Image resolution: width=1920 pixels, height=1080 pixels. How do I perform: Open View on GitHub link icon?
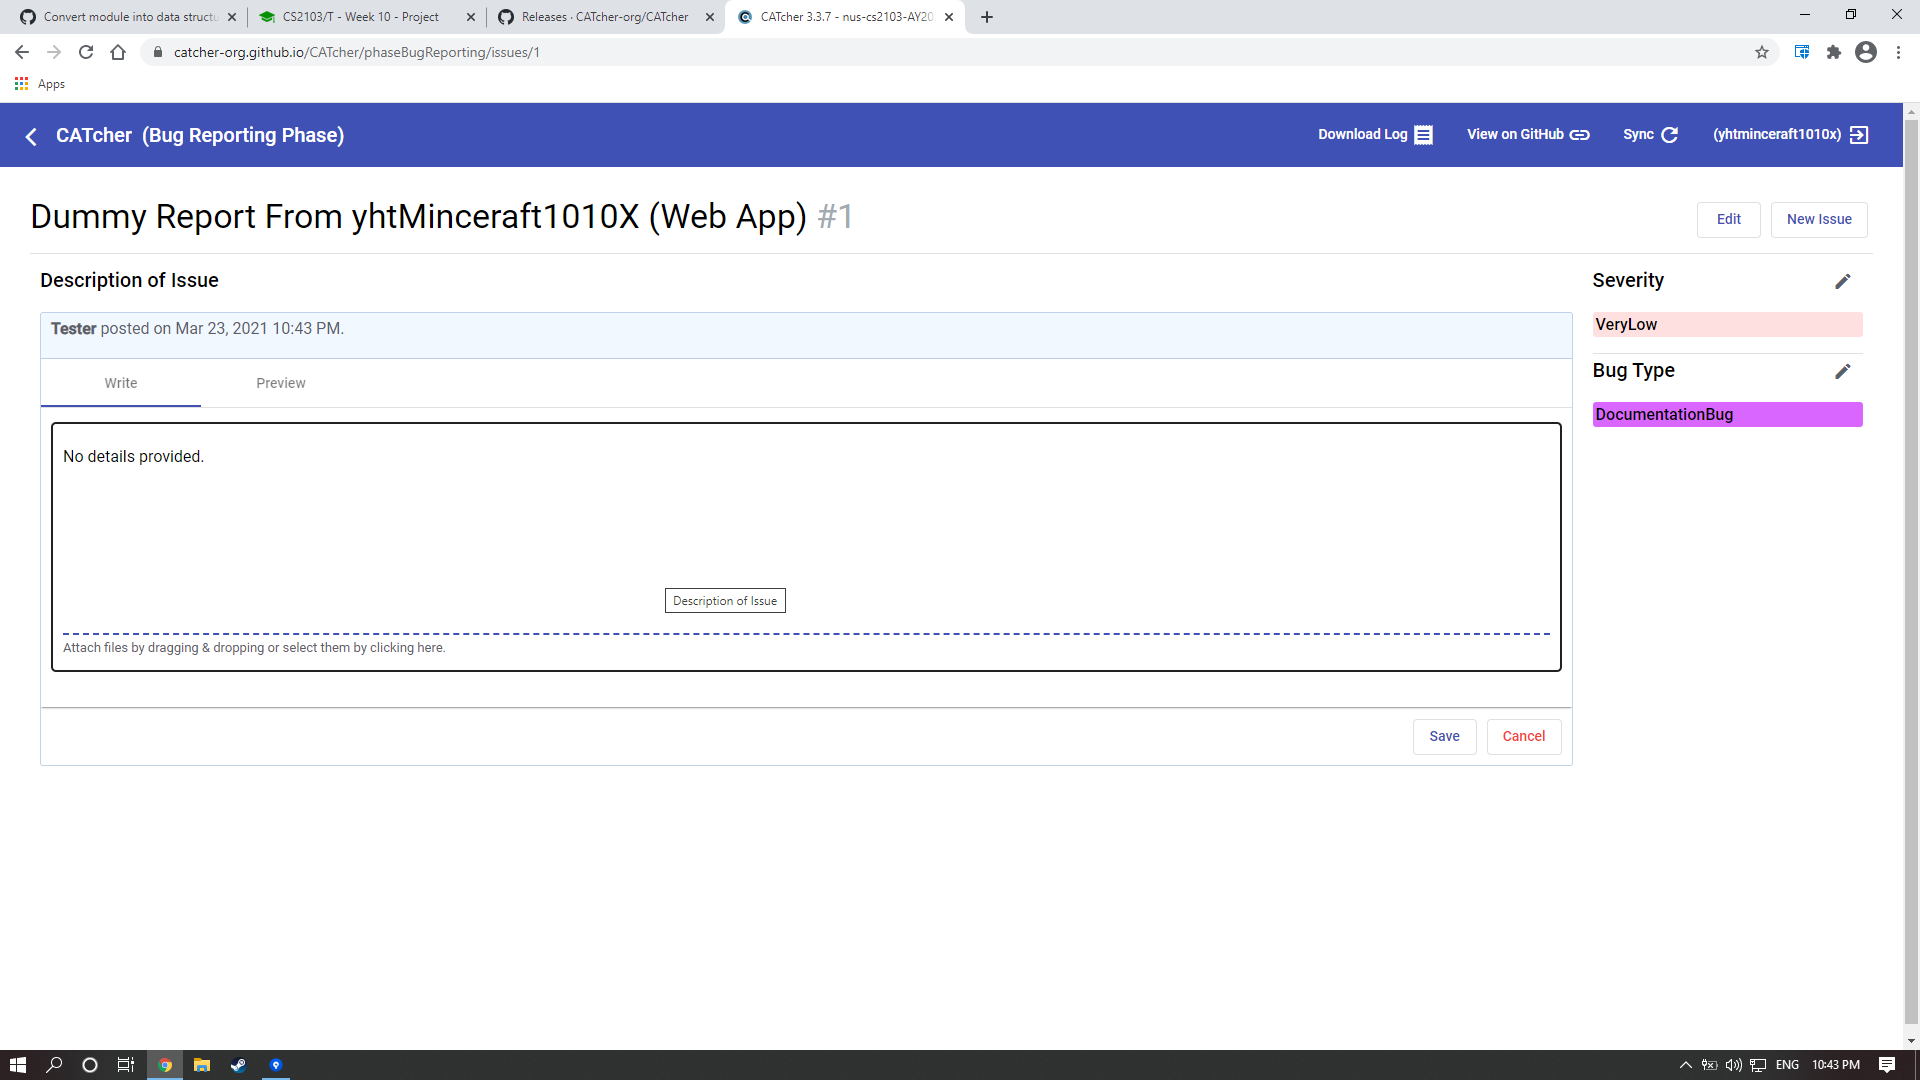[x=1579, y=135]
